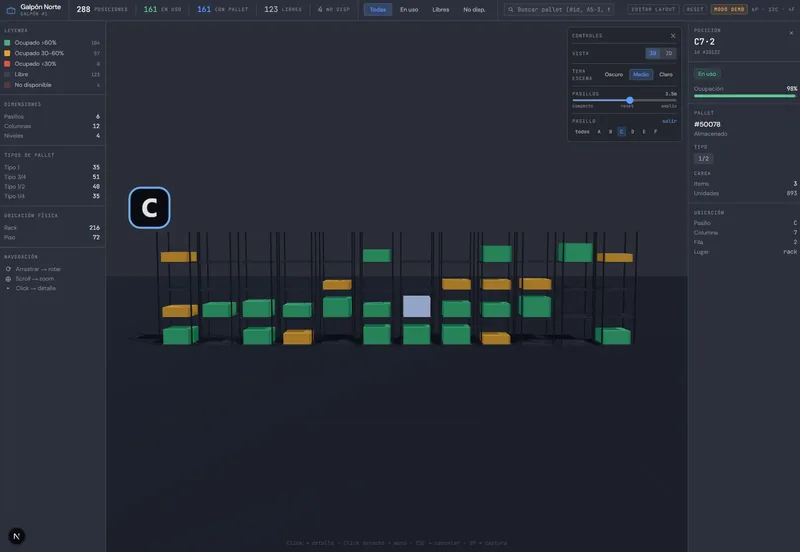This screenshot has height=552, width=800.
Task: Click the 'Columnas' dimension row
Action: pos(52,127)
